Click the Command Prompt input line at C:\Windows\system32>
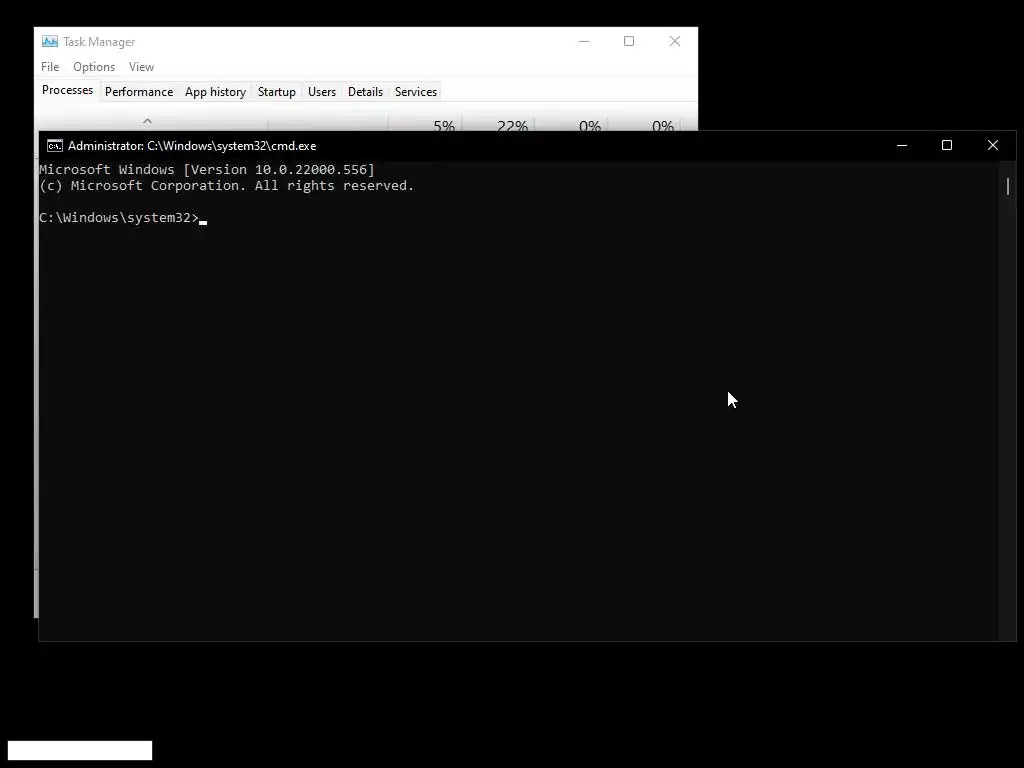The image size is (1024, 768). tap(123, 217)
